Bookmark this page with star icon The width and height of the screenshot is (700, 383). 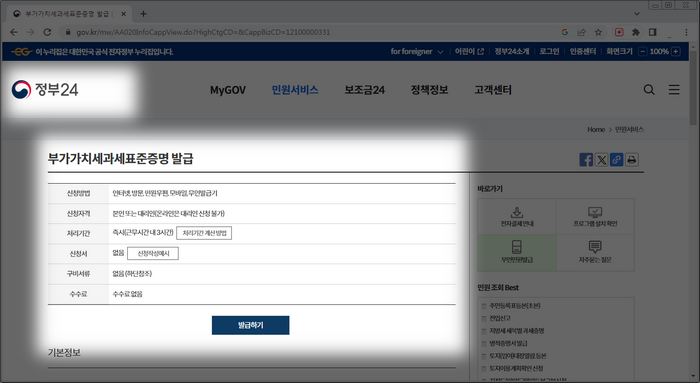pos(598,32)
